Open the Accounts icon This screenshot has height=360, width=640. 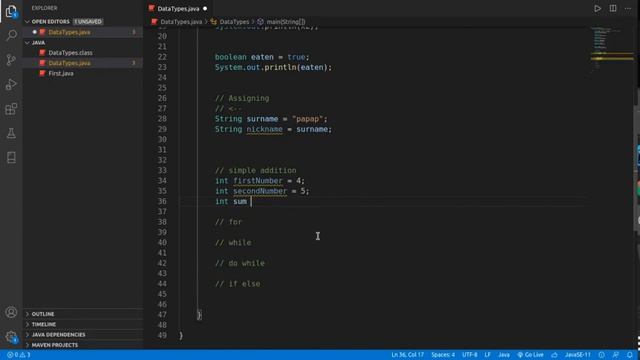(11, 312)
